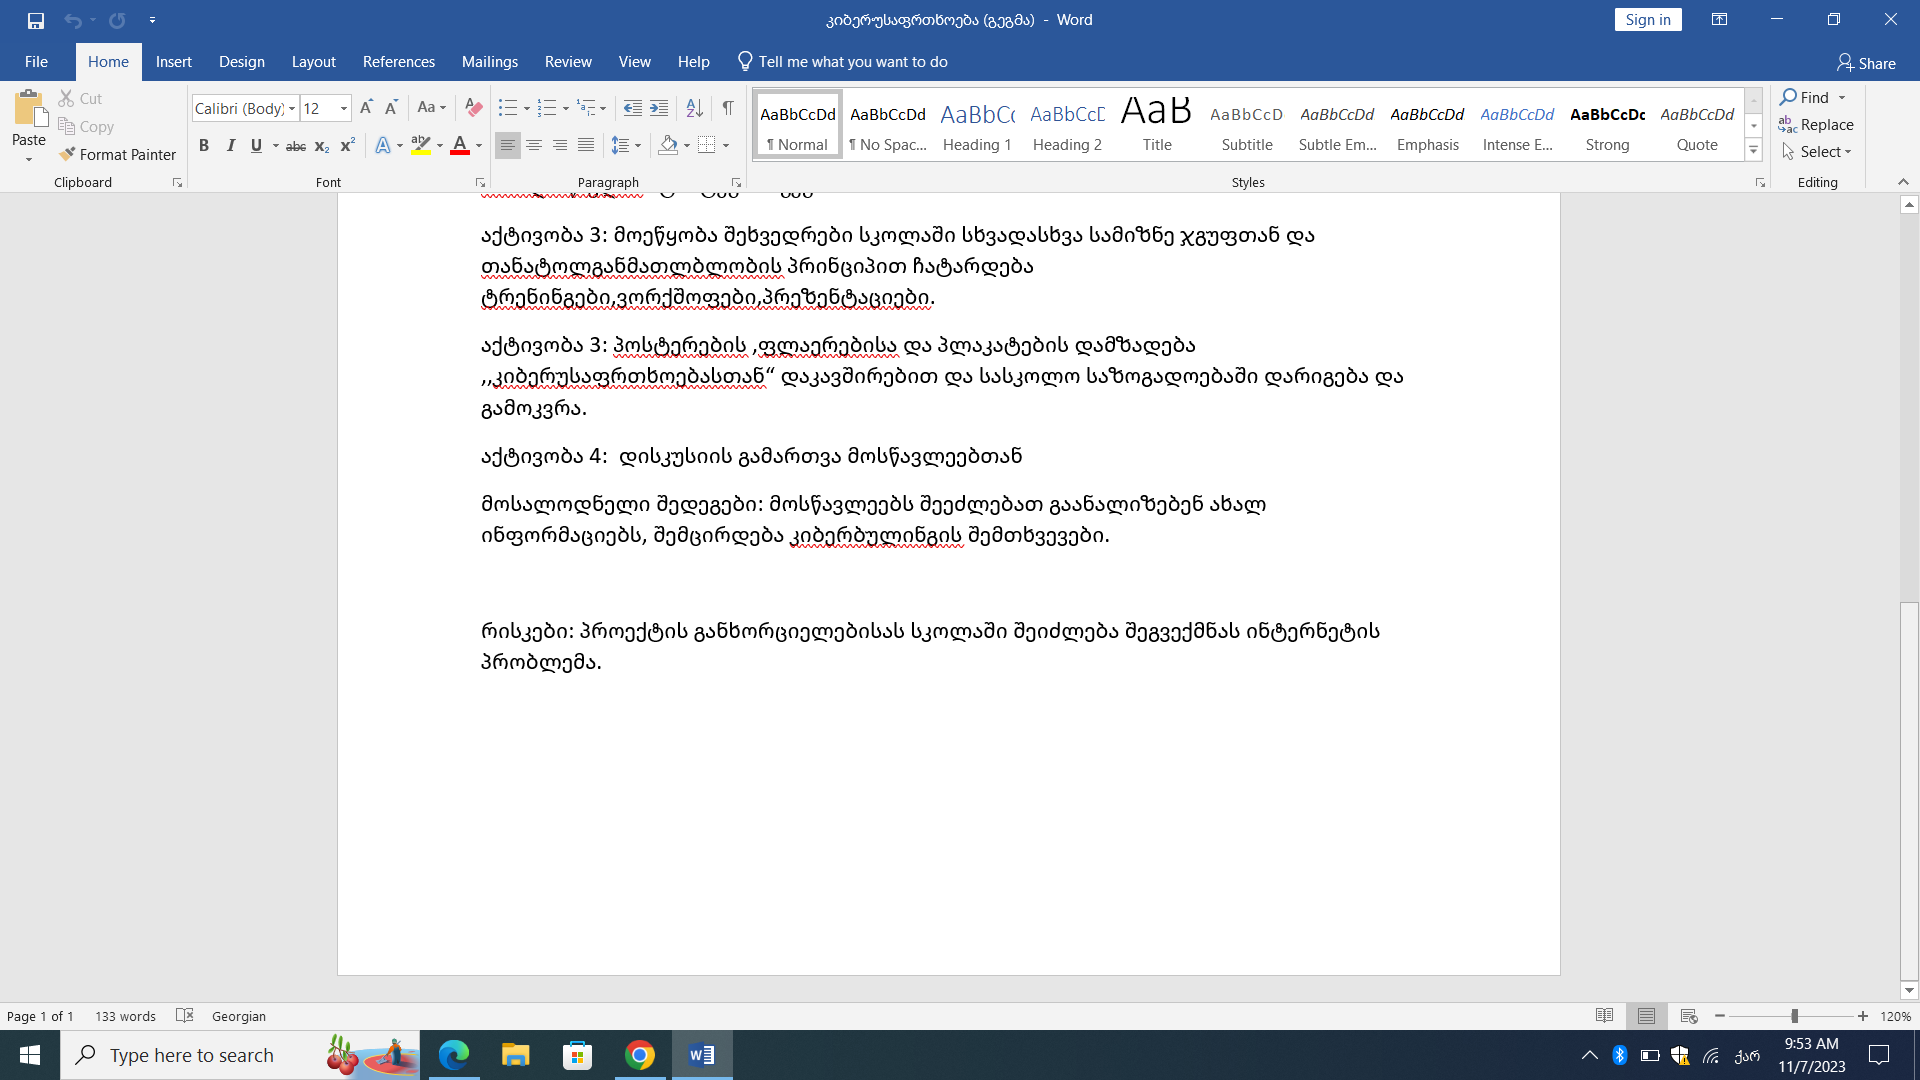Apply strikethrough formatting

coord(296,146)
